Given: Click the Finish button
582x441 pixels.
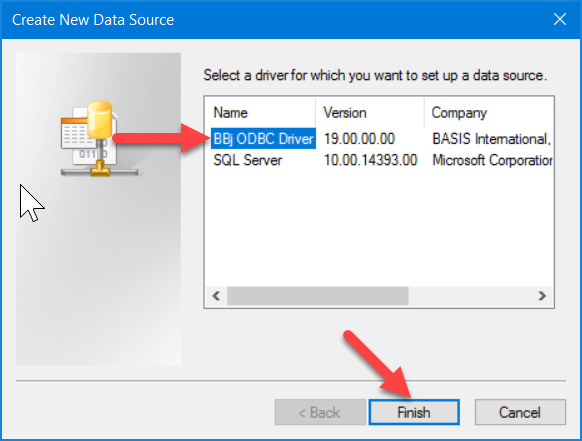Looking at the screenshot, I should (x=414, y=412).
